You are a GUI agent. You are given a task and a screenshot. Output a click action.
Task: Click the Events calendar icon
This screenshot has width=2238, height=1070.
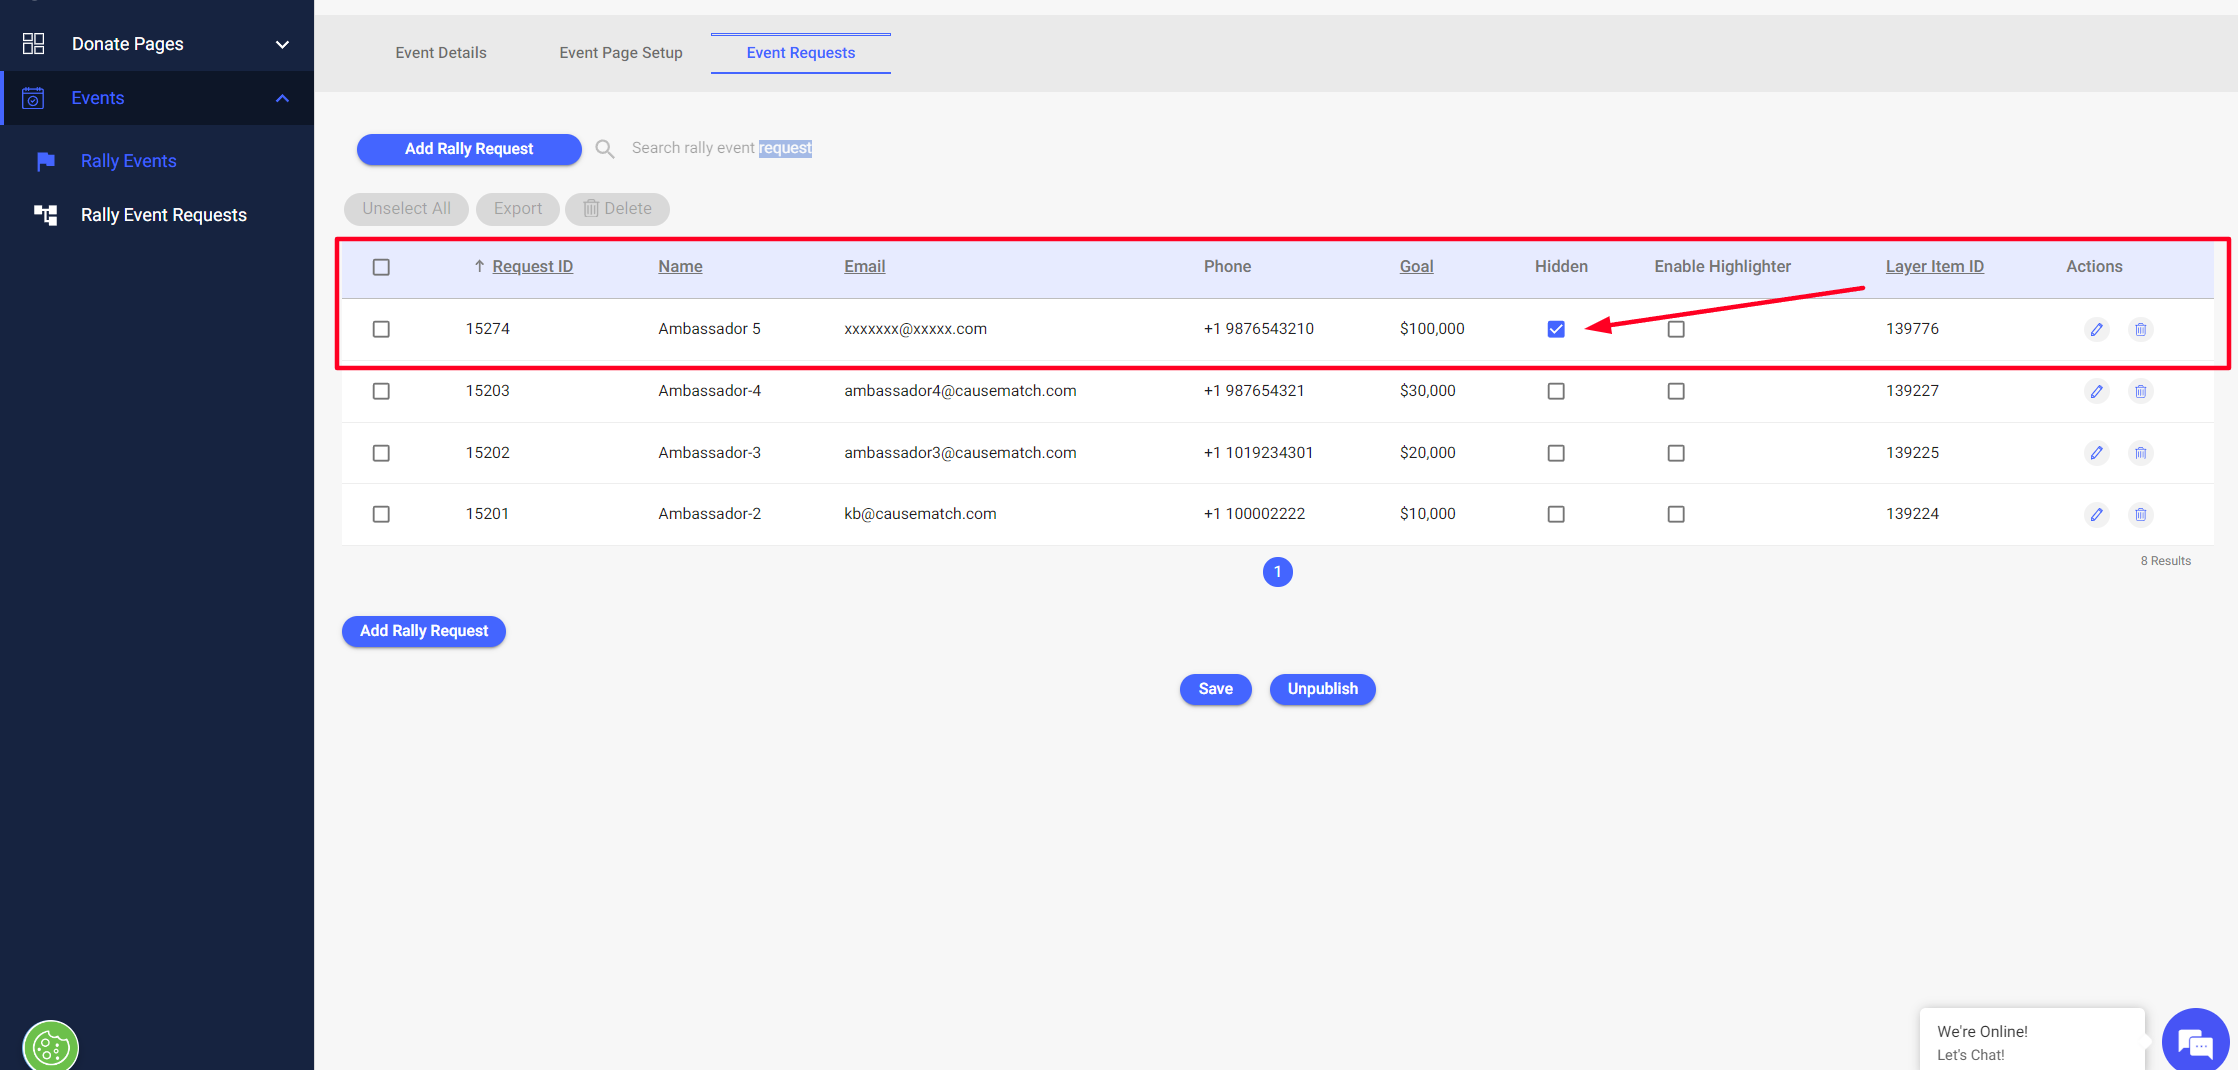pos(33,98)
